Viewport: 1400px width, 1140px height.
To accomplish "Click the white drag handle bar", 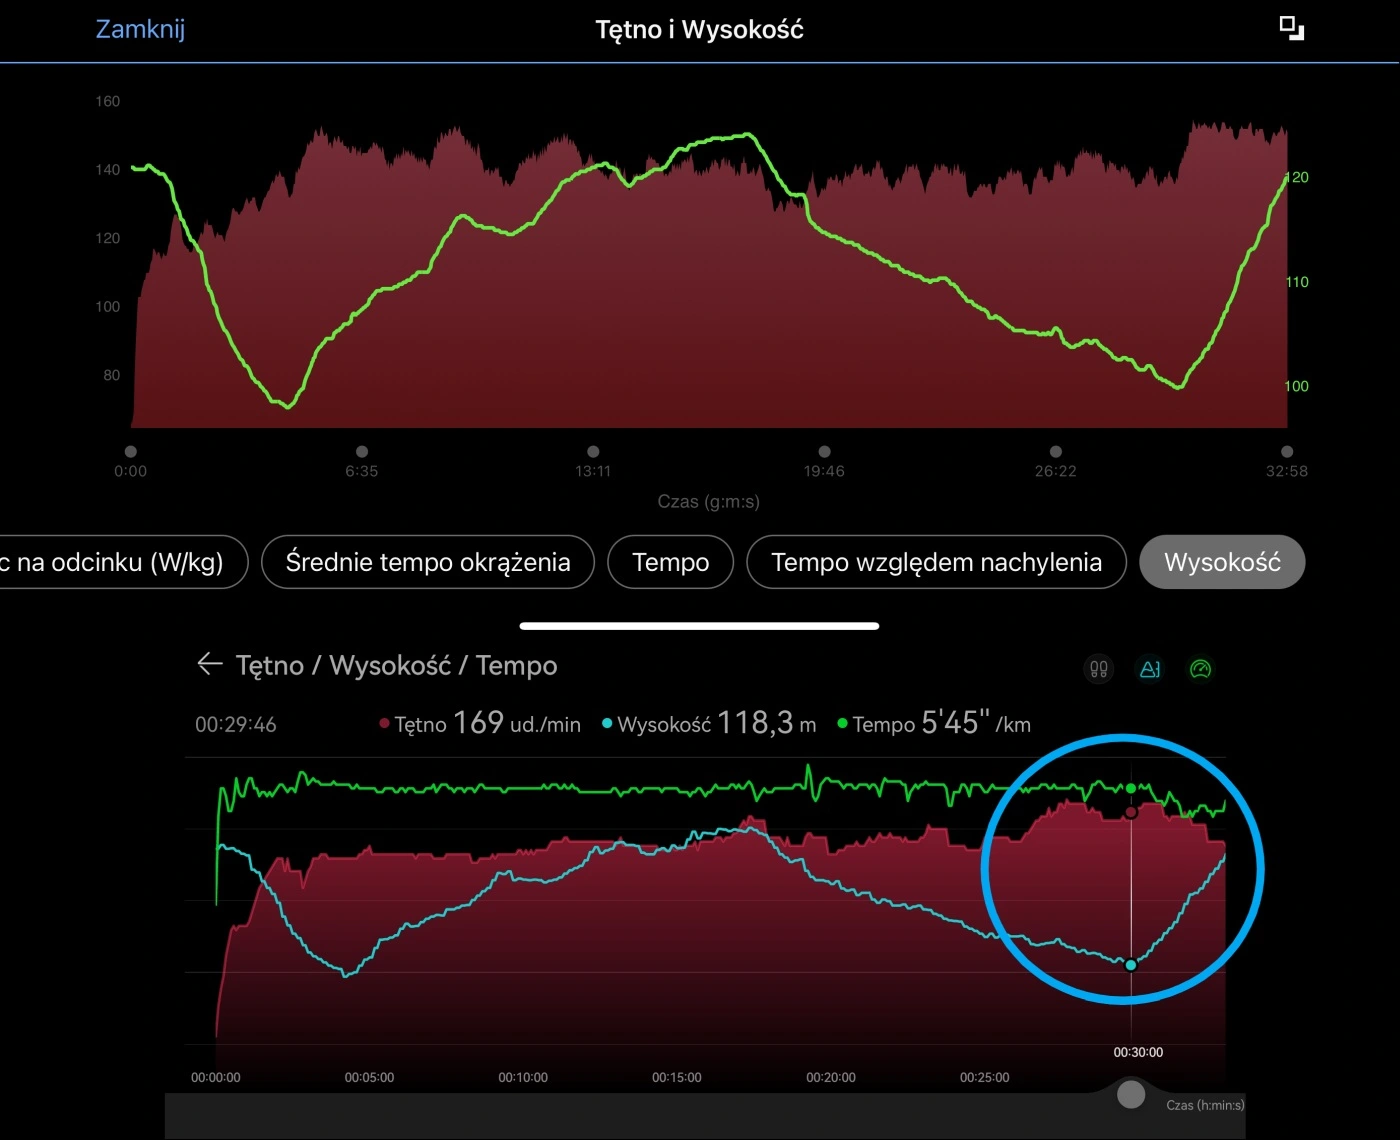I will tap(699, 626).
